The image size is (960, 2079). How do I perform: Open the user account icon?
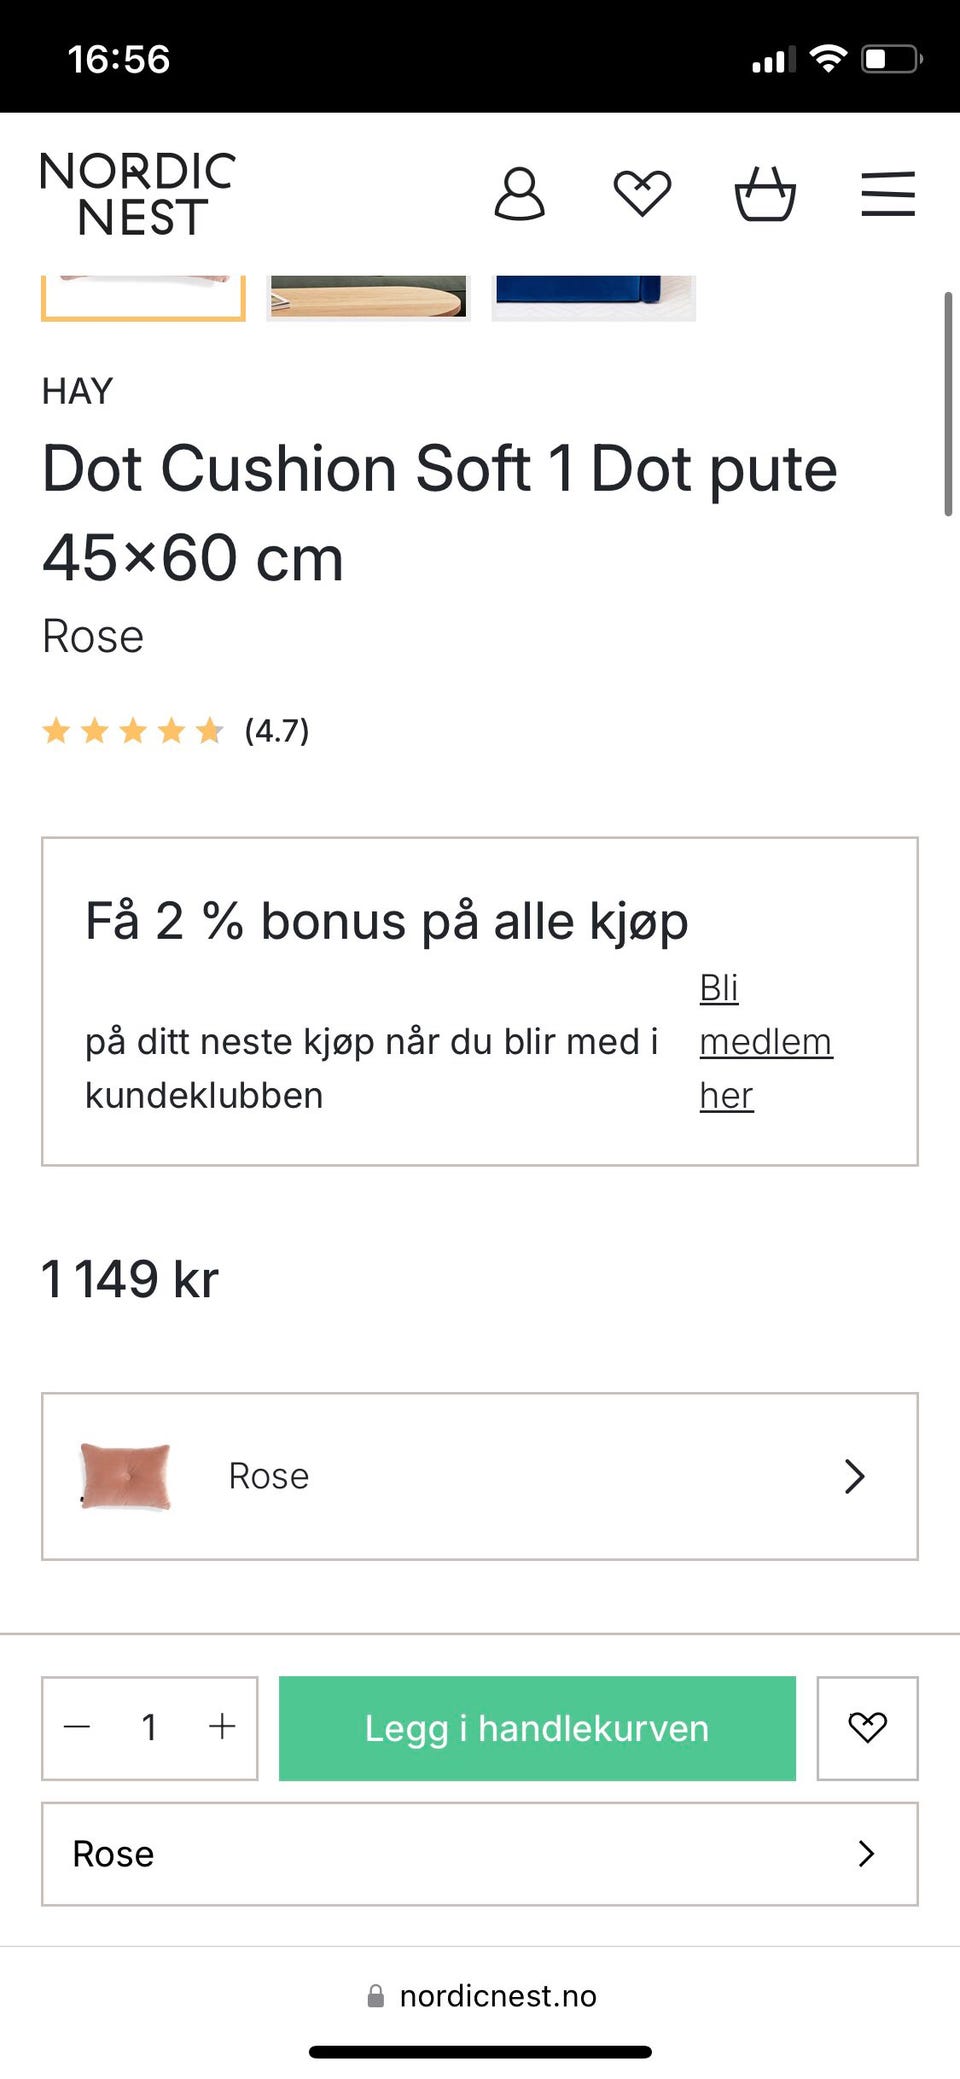click(519, 193)
